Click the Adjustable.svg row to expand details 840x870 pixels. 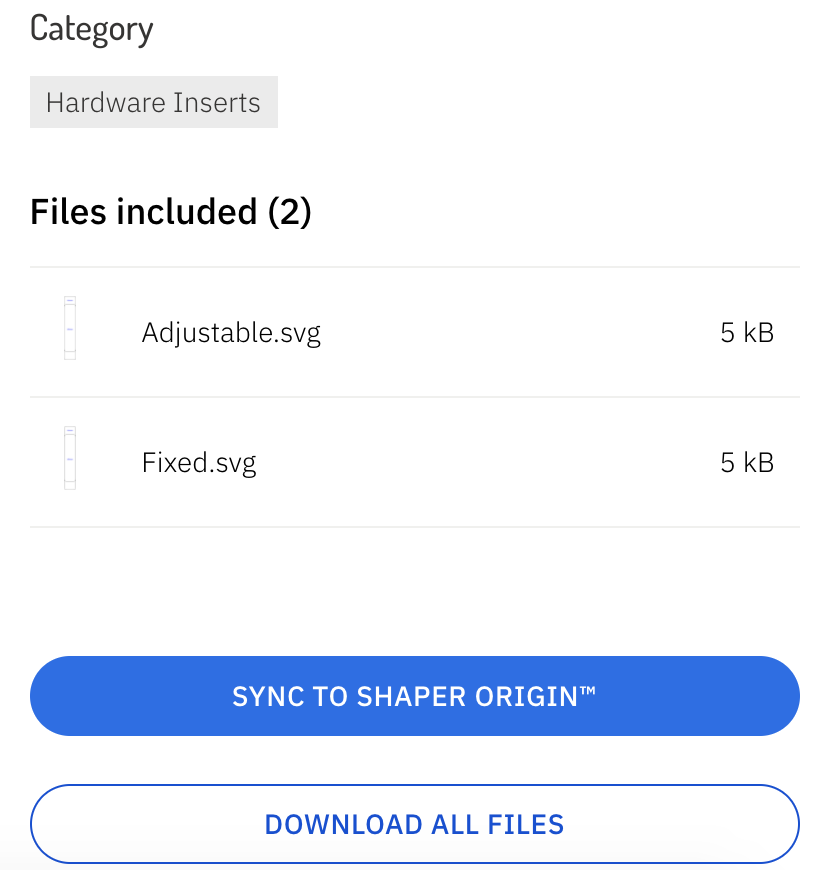[x=415, y=332]
